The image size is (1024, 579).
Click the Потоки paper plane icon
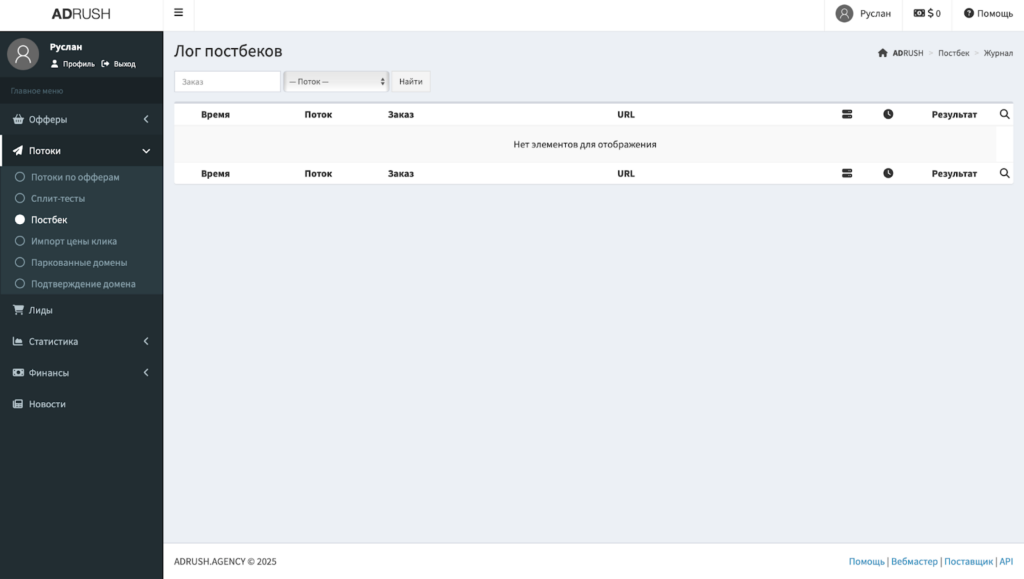[18, 151]
